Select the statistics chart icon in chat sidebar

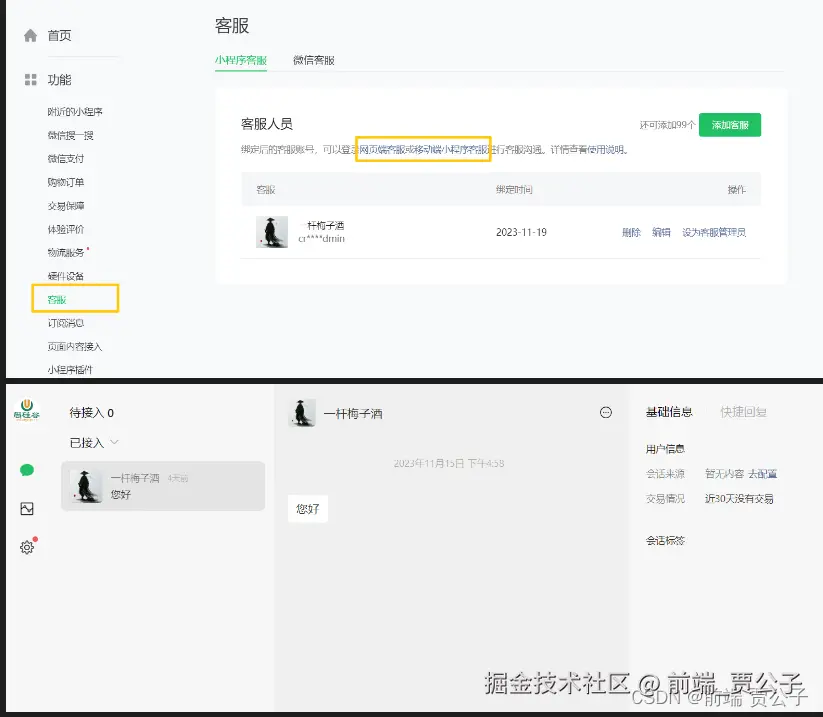point(26,508)
